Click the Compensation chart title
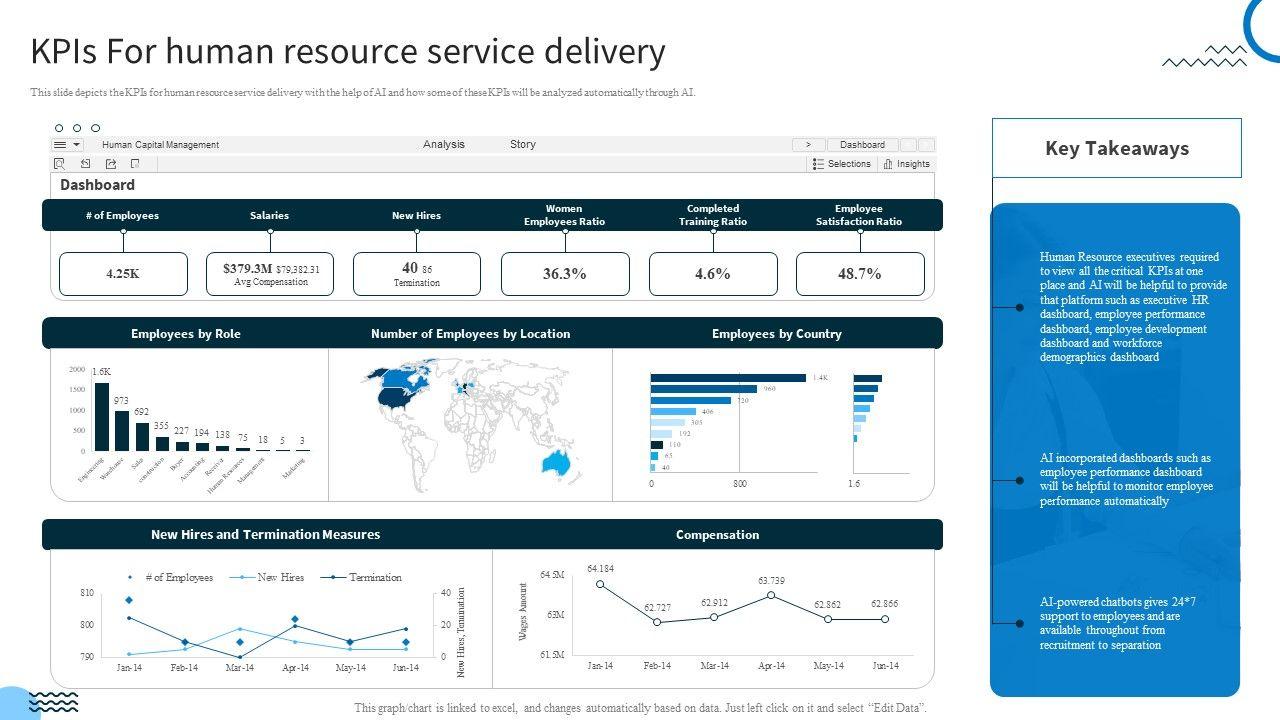This screenshot has height=720, width=1280. click(x=717, y=535)
